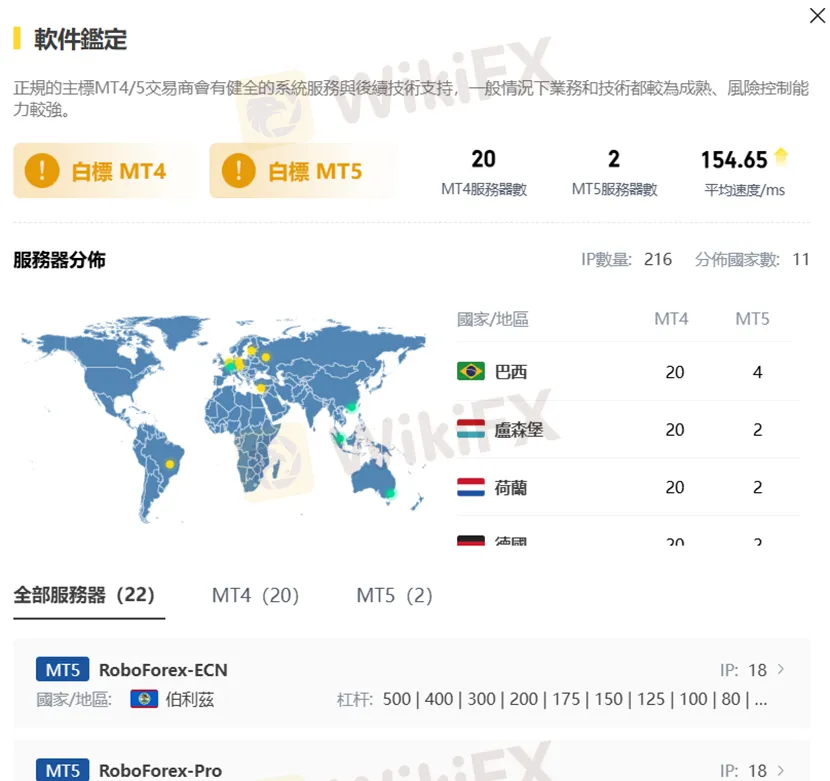Click the Brazil server dot on the map
The width and height of the screenshot is (830, 781).
[169, 464]
